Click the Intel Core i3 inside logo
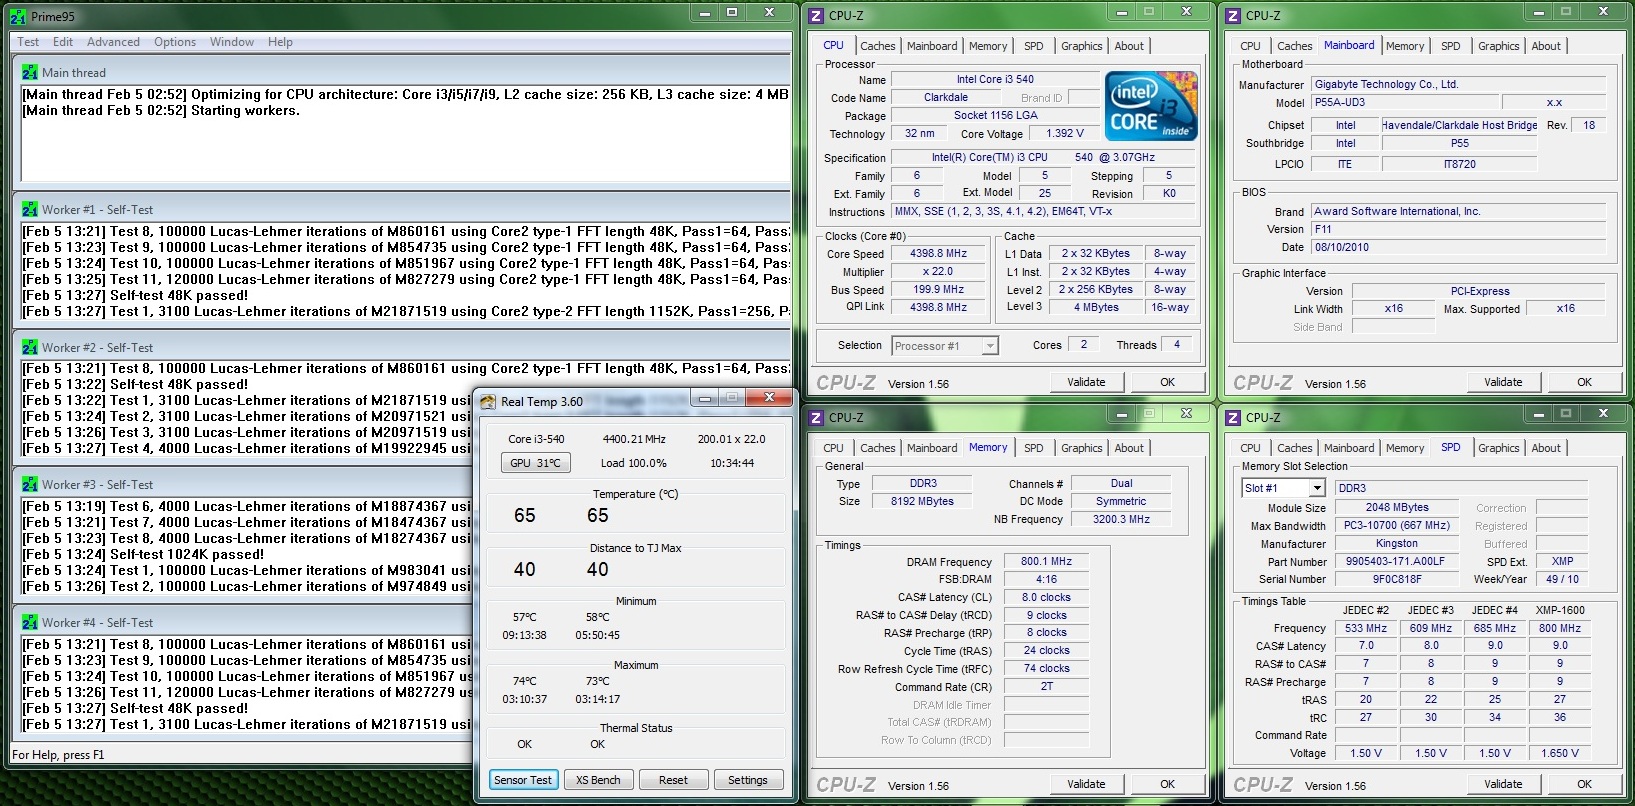The width and height of the screenshot is (1635, 806). [1150, 106]
